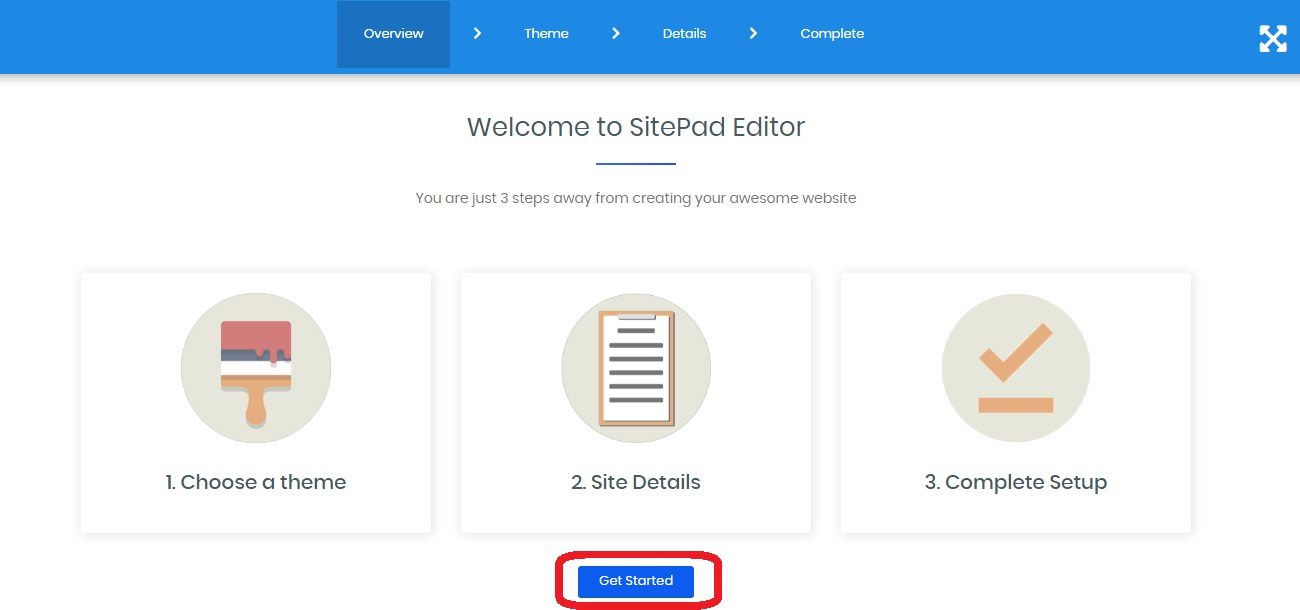1300x610 pixels.
Task: Click the paintbrush theme icon
Action: pyautogui.click(x=256, y=368)
